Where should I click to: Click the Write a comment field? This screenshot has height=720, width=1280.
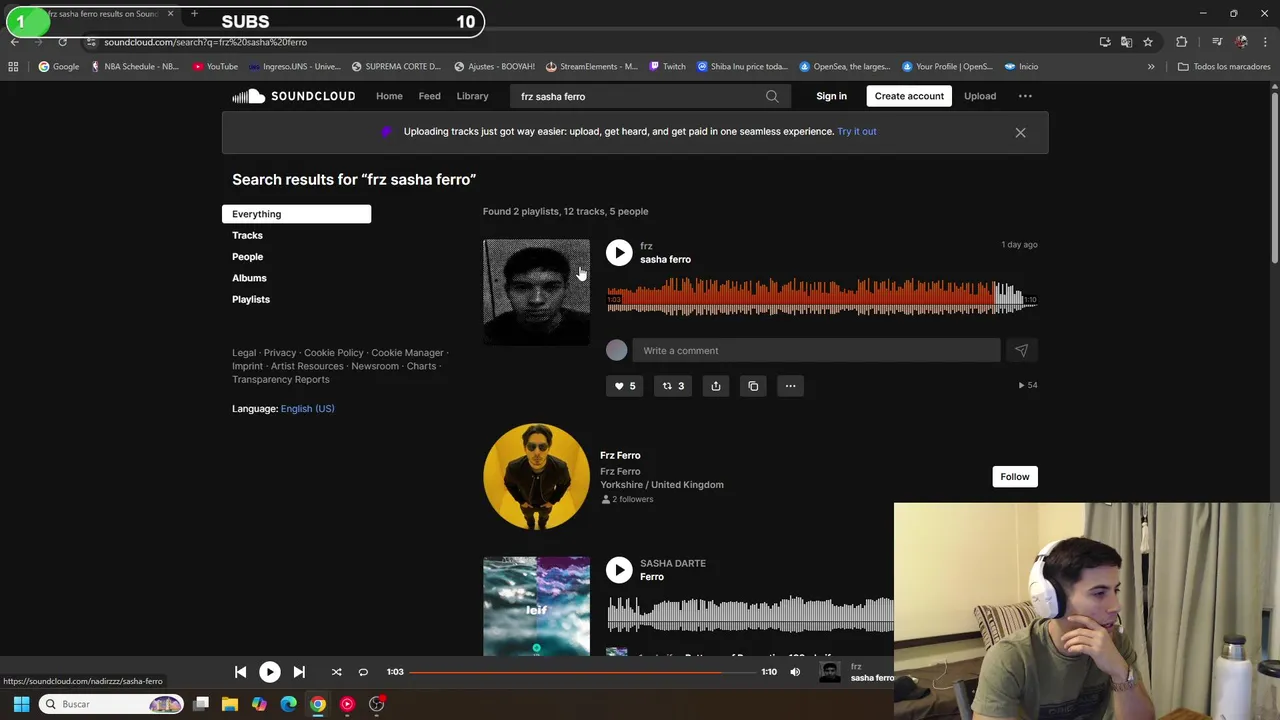[815, 350]
